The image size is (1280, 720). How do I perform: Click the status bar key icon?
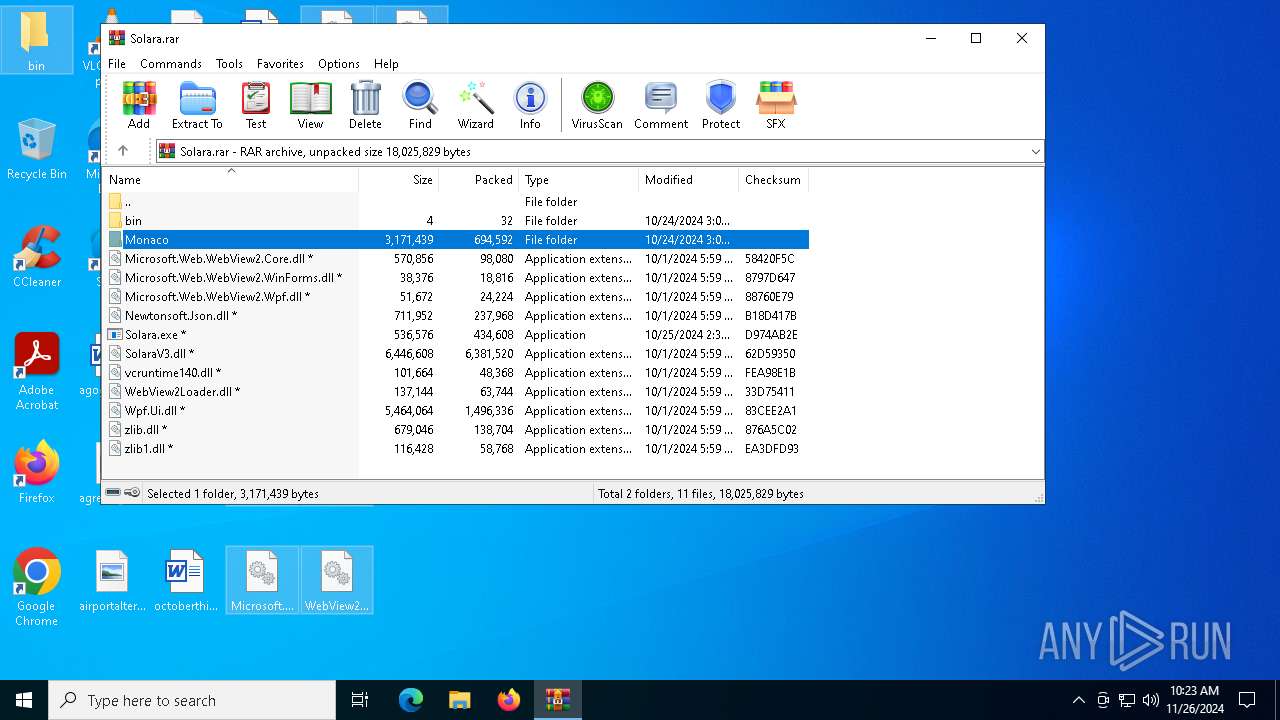pos(132,493)
